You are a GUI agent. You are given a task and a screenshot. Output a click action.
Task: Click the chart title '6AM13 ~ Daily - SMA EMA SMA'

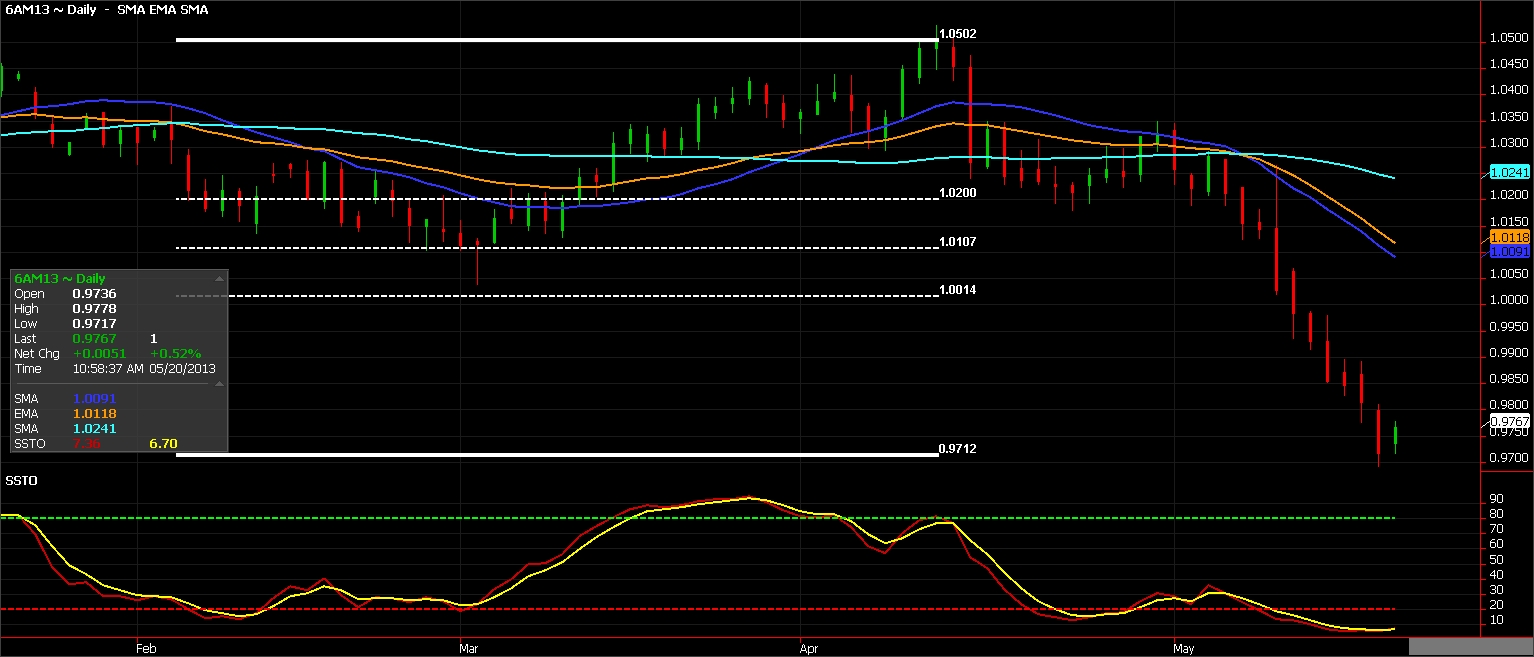(107, 9)
